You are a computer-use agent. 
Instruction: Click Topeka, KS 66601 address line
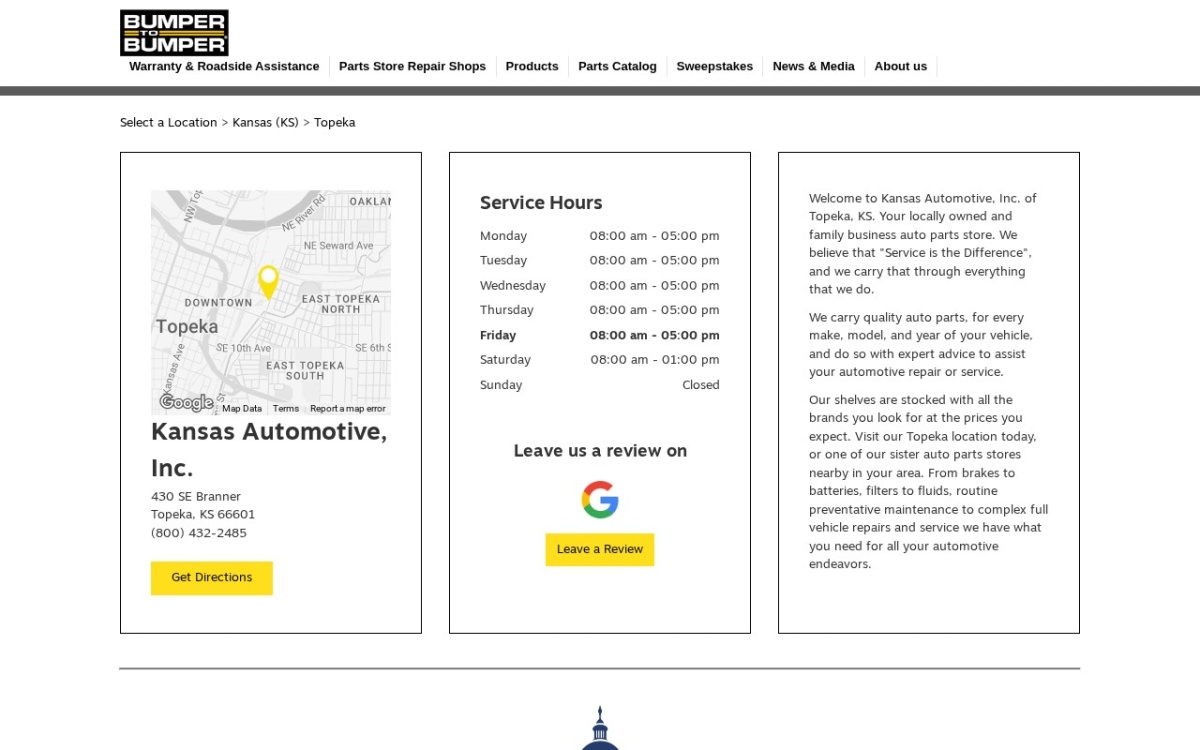(x=203, y=515)
